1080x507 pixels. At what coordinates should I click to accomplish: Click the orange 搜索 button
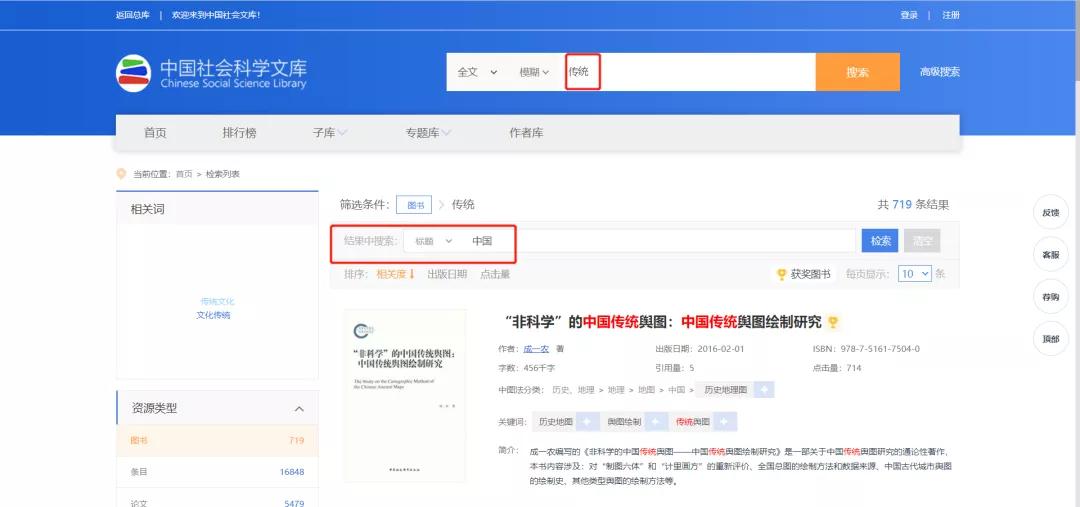[x=858, y=72]
